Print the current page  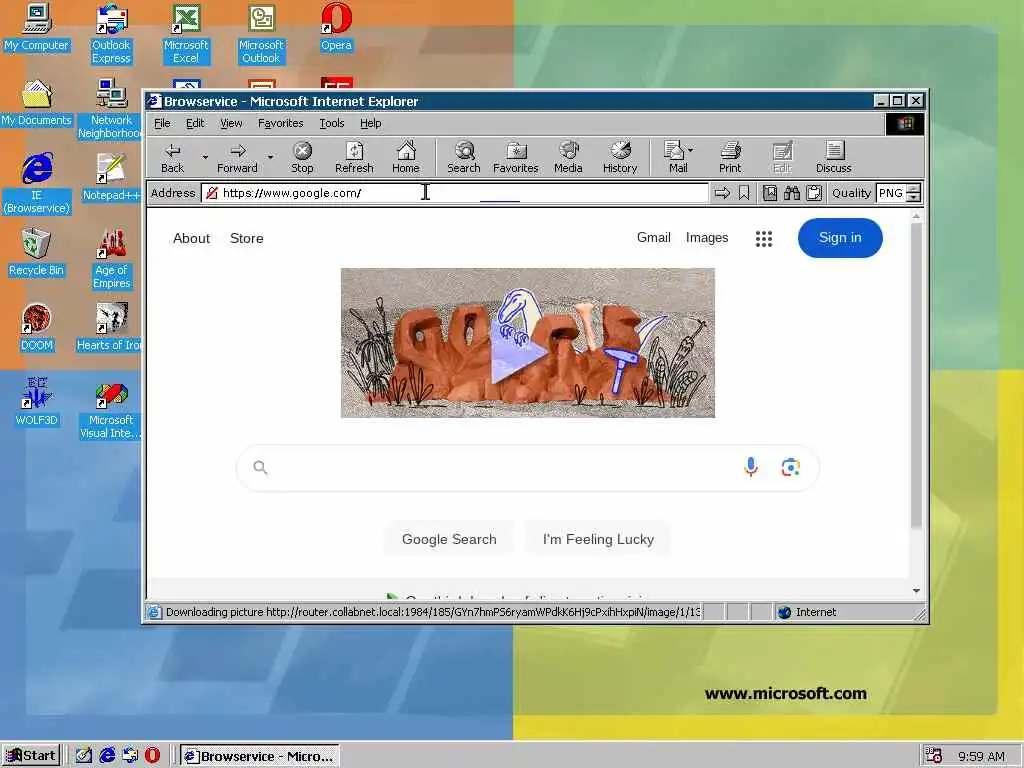click(730, 158)
